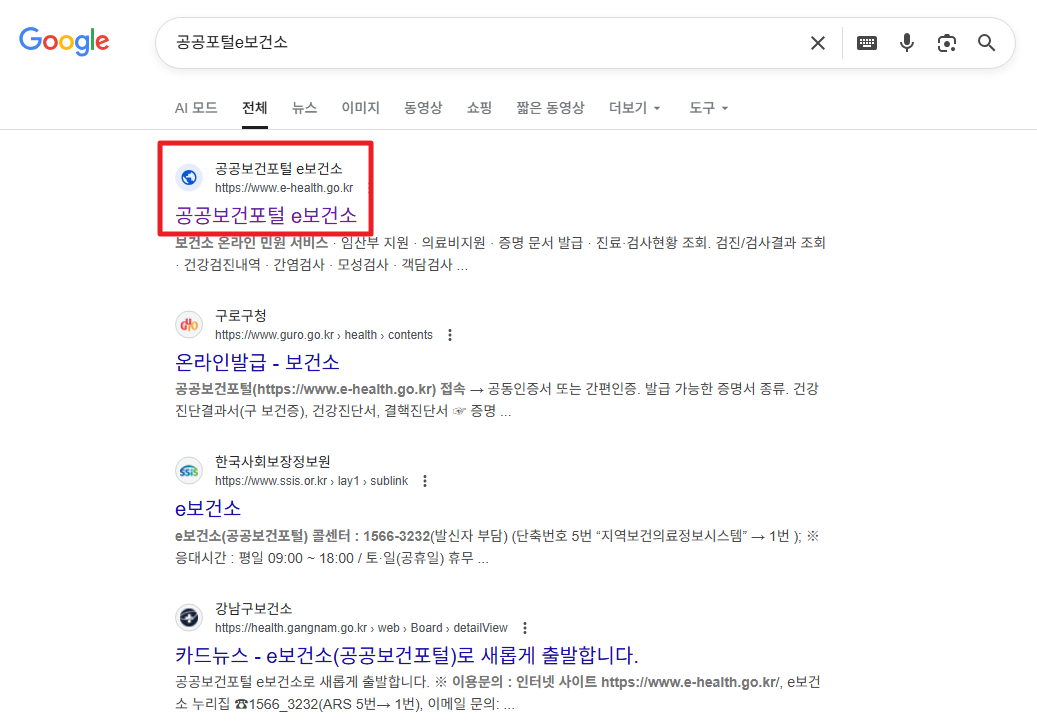The height and width of the screenshot is (728, 1037).
Task: Click the 구로구청 site favicon
Action: [x=189, y=324]
